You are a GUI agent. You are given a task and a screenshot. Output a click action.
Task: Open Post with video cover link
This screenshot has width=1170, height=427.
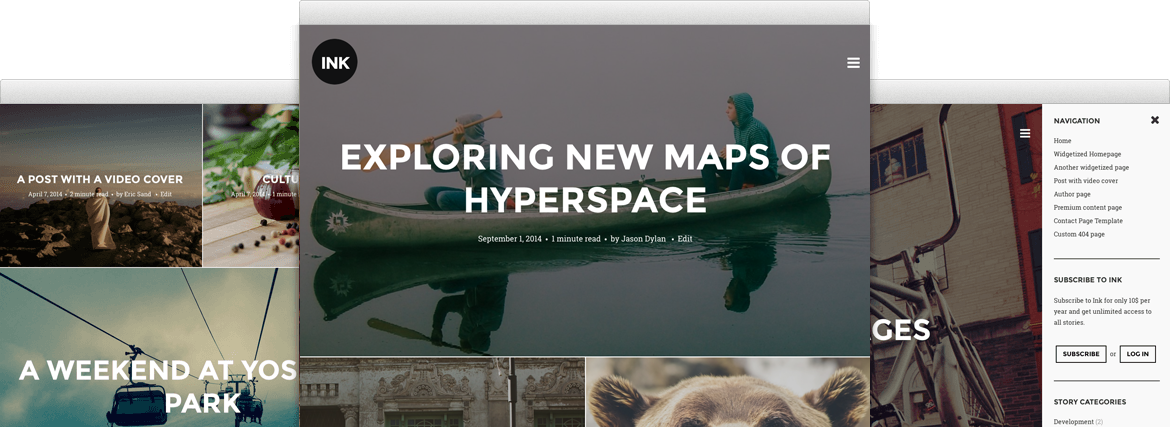coord(1086,181)
